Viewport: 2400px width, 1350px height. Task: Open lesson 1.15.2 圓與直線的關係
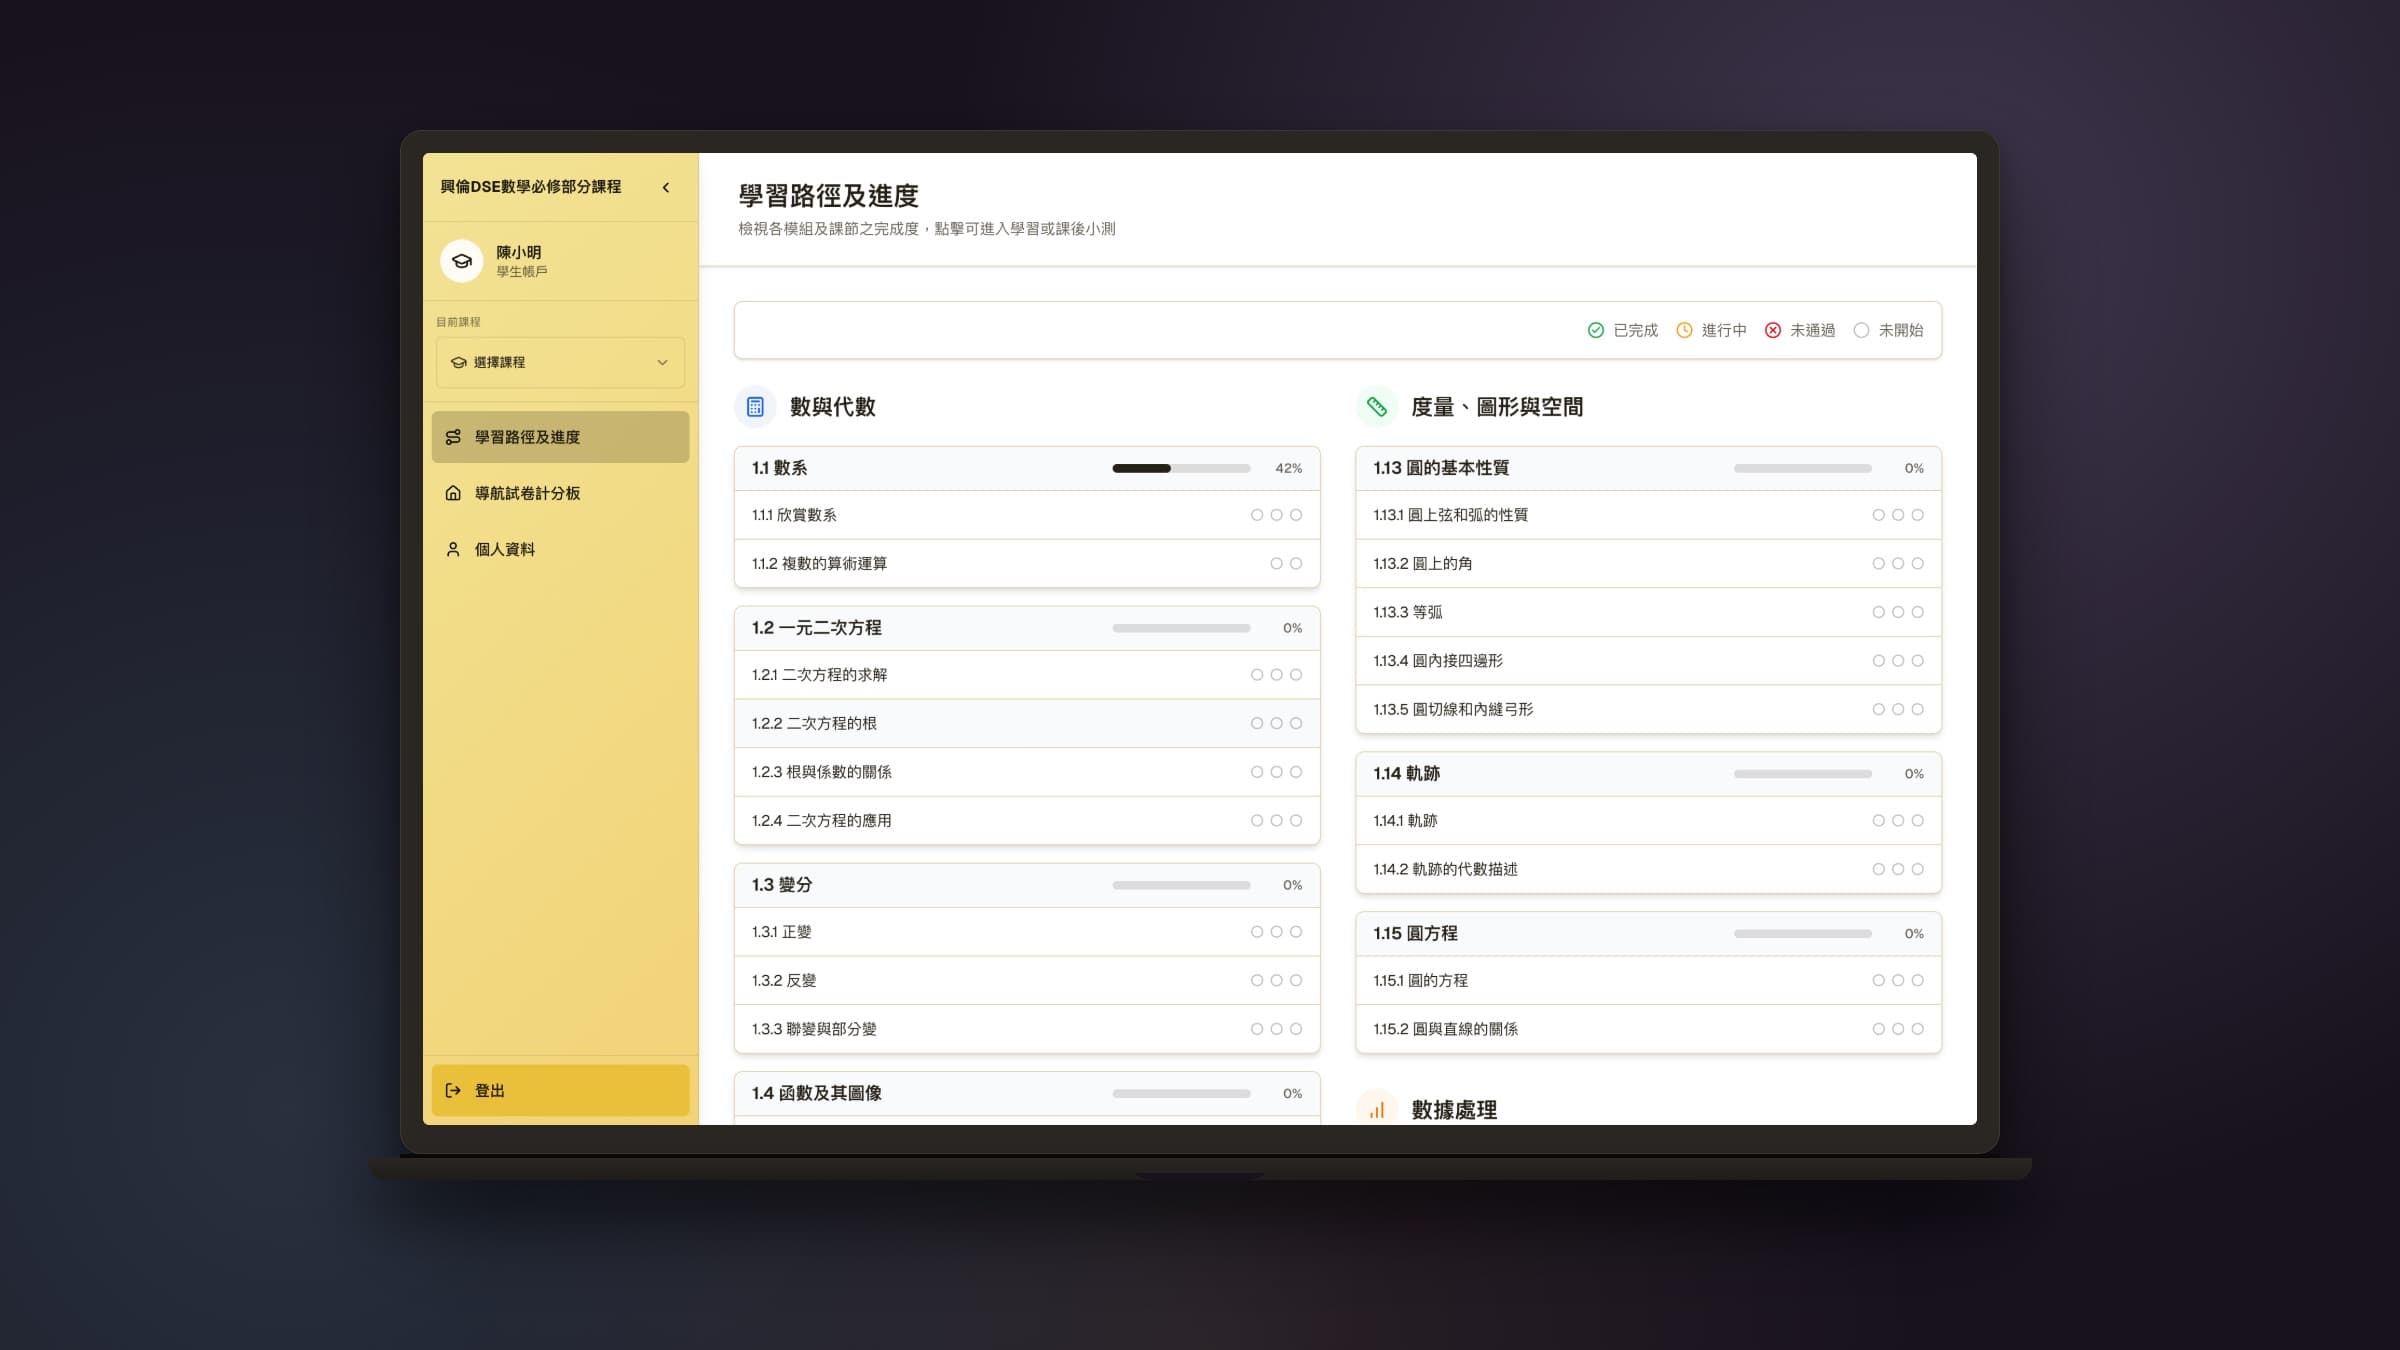(x=1648, y=1029)
